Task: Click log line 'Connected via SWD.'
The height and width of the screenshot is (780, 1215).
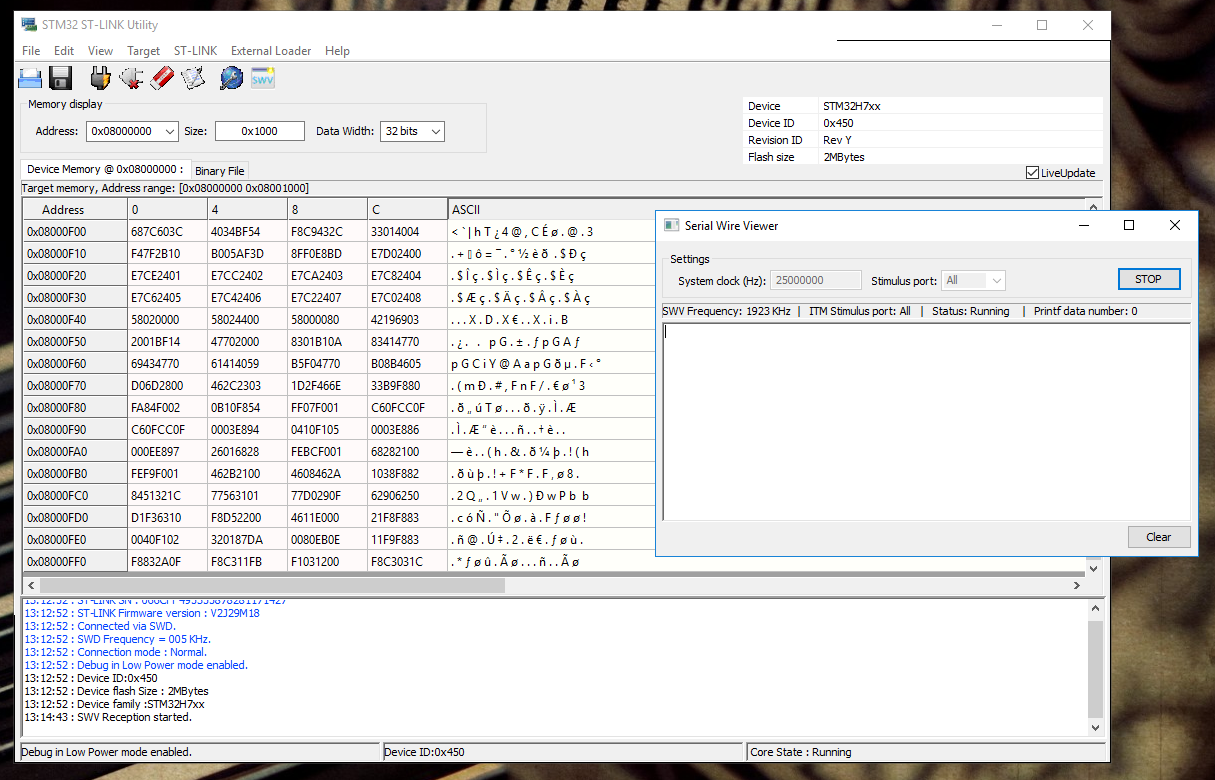Action: (100, 626)
